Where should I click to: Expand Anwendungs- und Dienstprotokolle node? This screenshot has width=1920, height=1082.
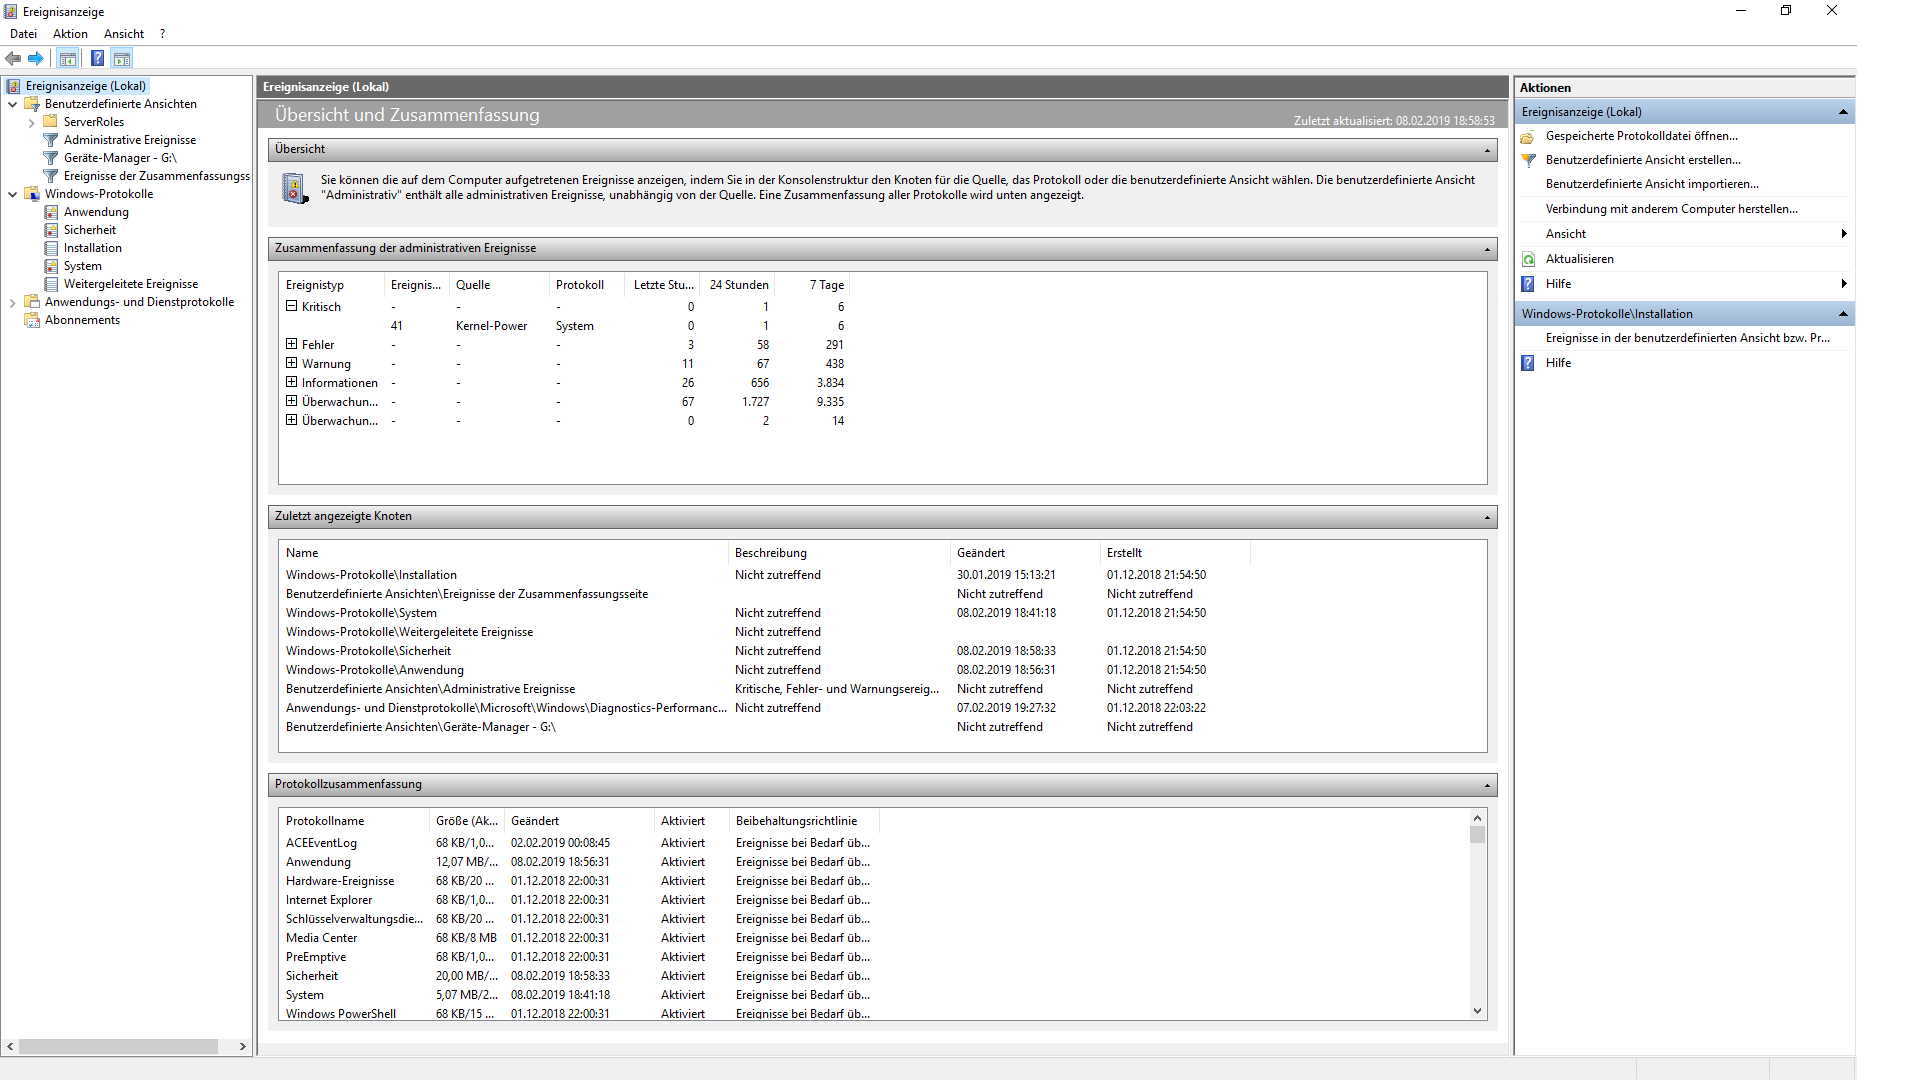coord(13,303)
